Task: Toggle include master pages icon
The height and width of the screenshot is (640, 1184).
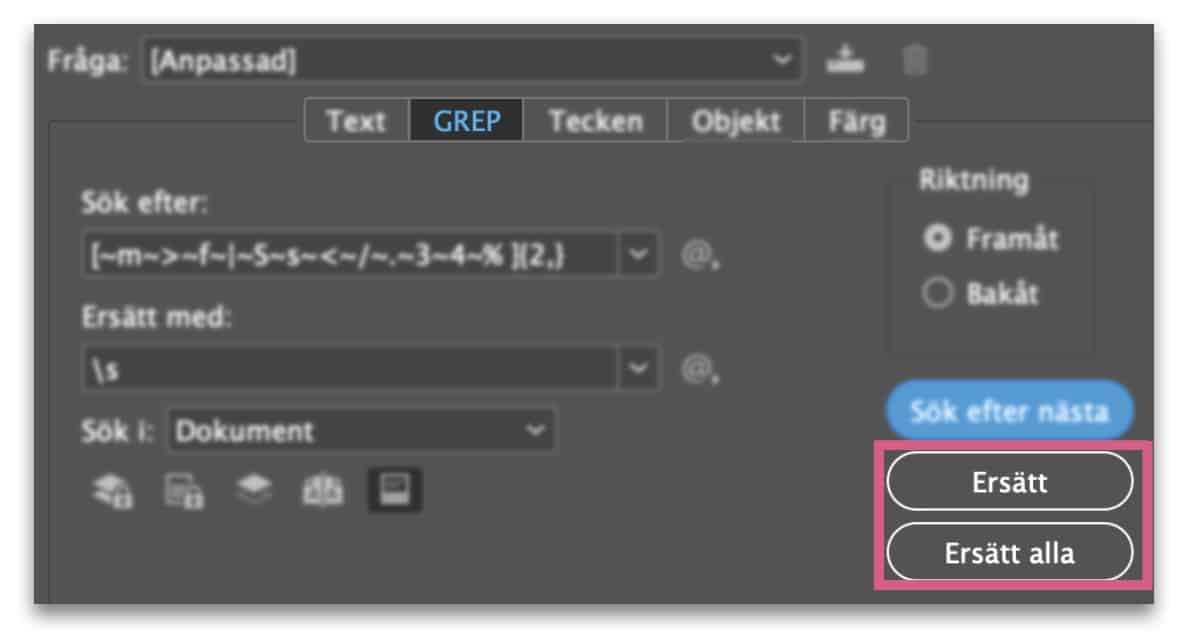Action: [x=323, y=491]
